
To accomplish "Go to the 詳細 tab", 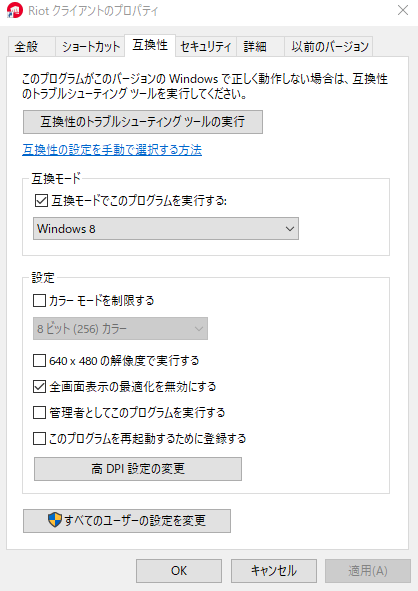I will 260,47.
